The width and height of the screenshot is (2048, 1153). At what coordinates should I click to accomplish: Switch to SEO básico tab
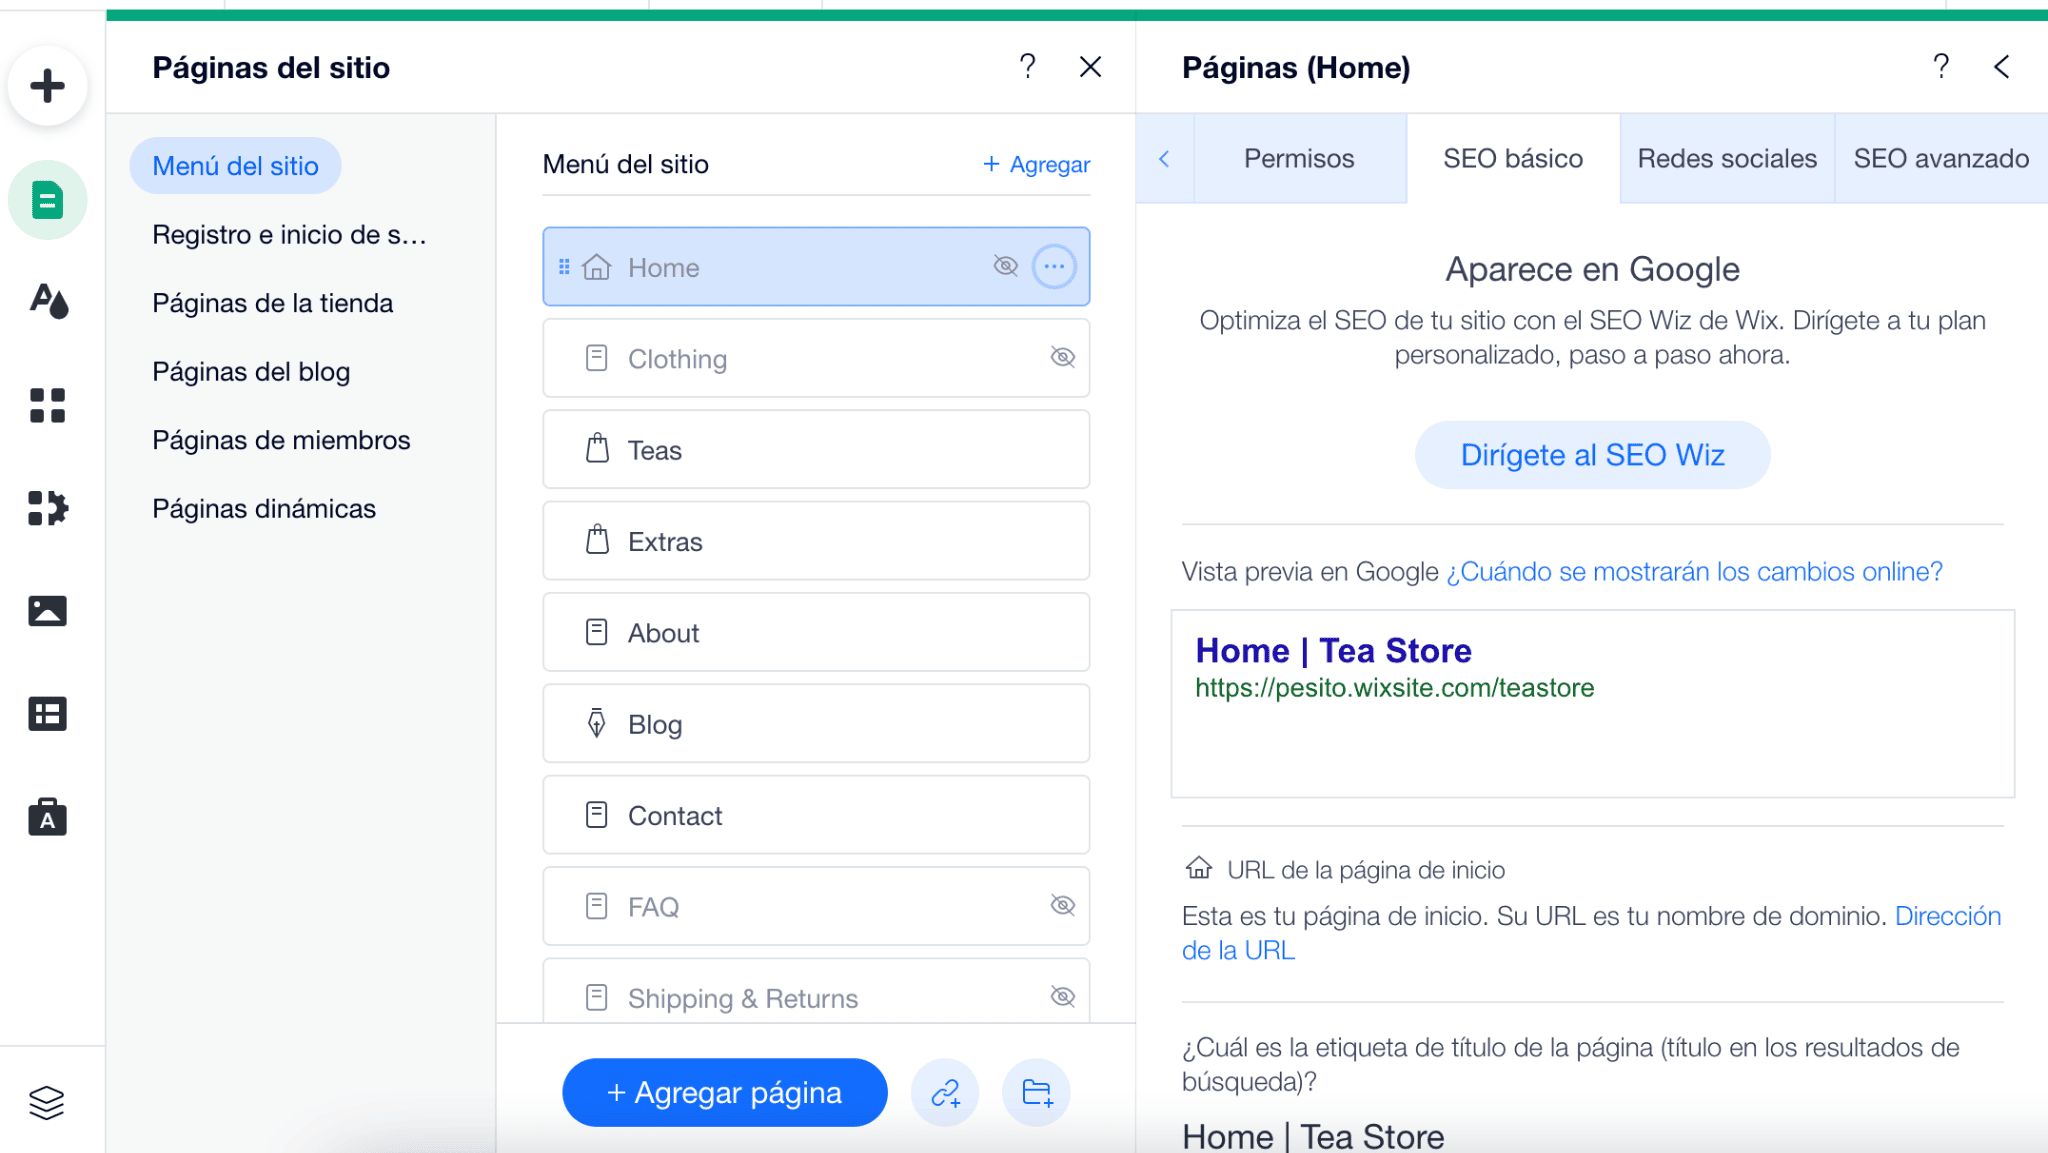pyautogui.click(x=1513, y=159)
